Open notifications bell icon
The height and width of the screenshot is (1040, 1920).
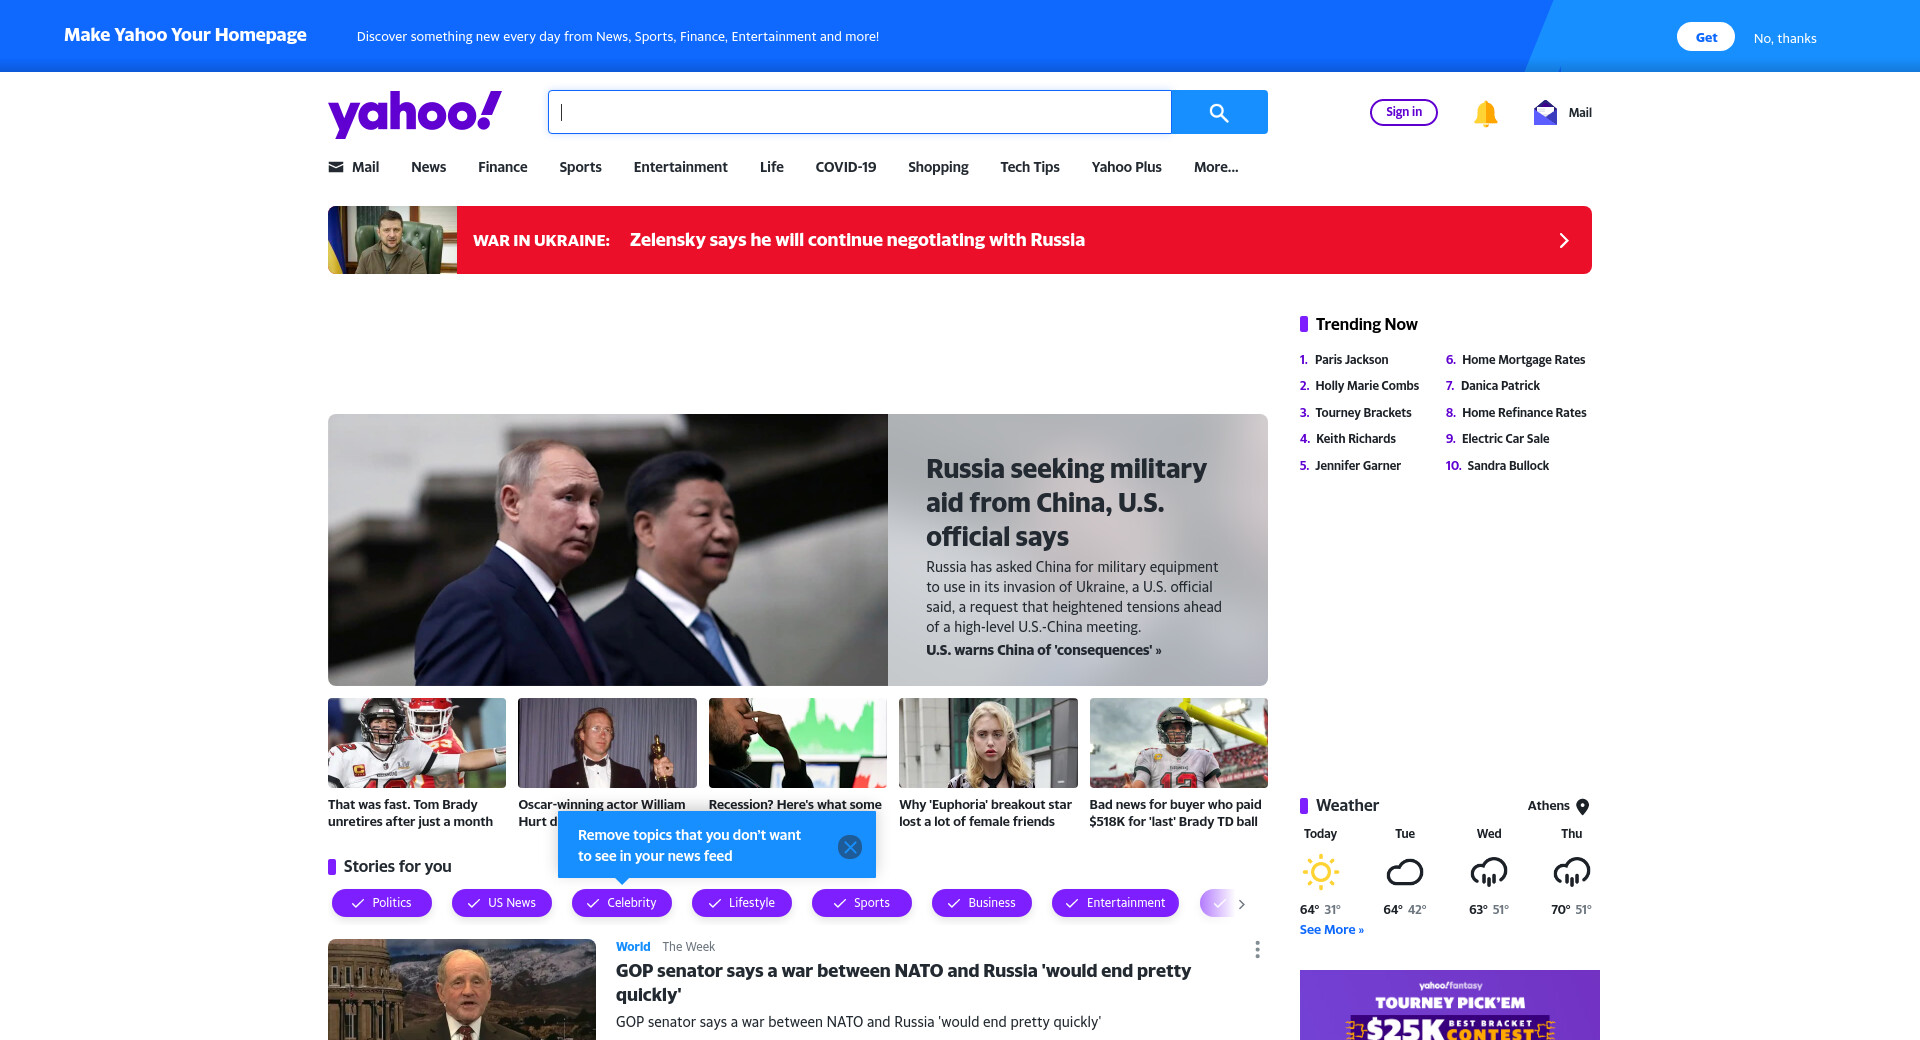[1485, 113]
